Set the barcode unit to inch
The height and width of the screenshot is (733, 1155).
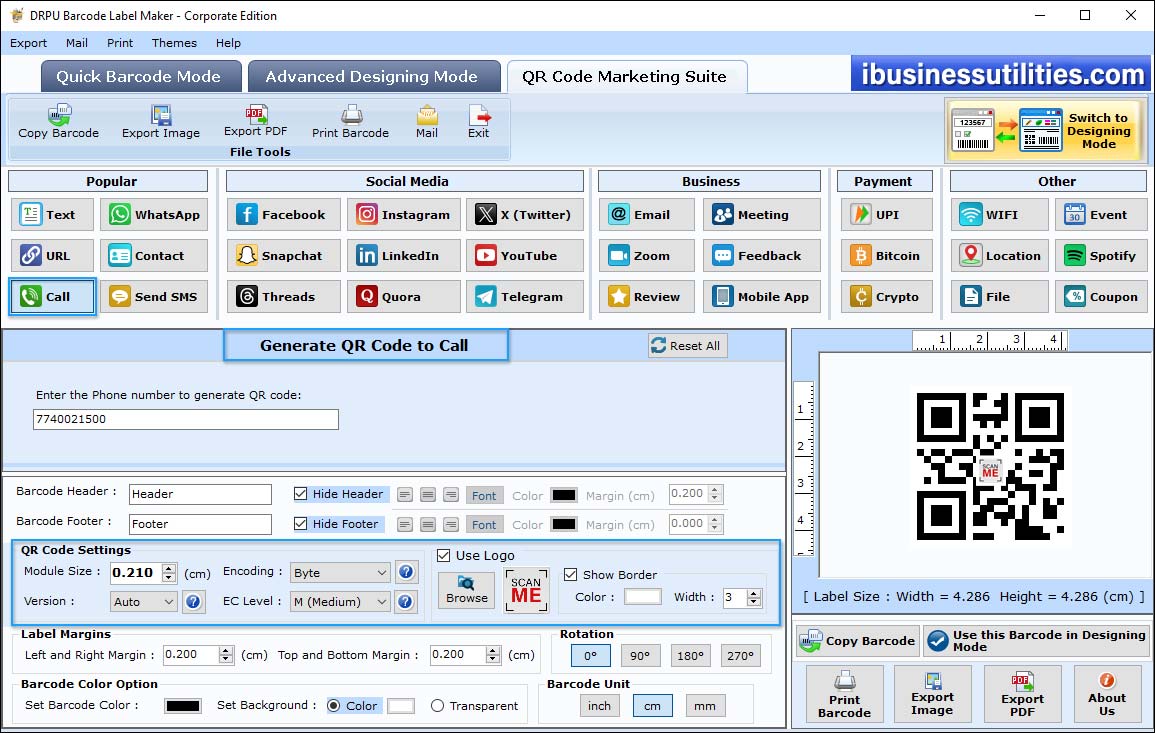[599, 706]
